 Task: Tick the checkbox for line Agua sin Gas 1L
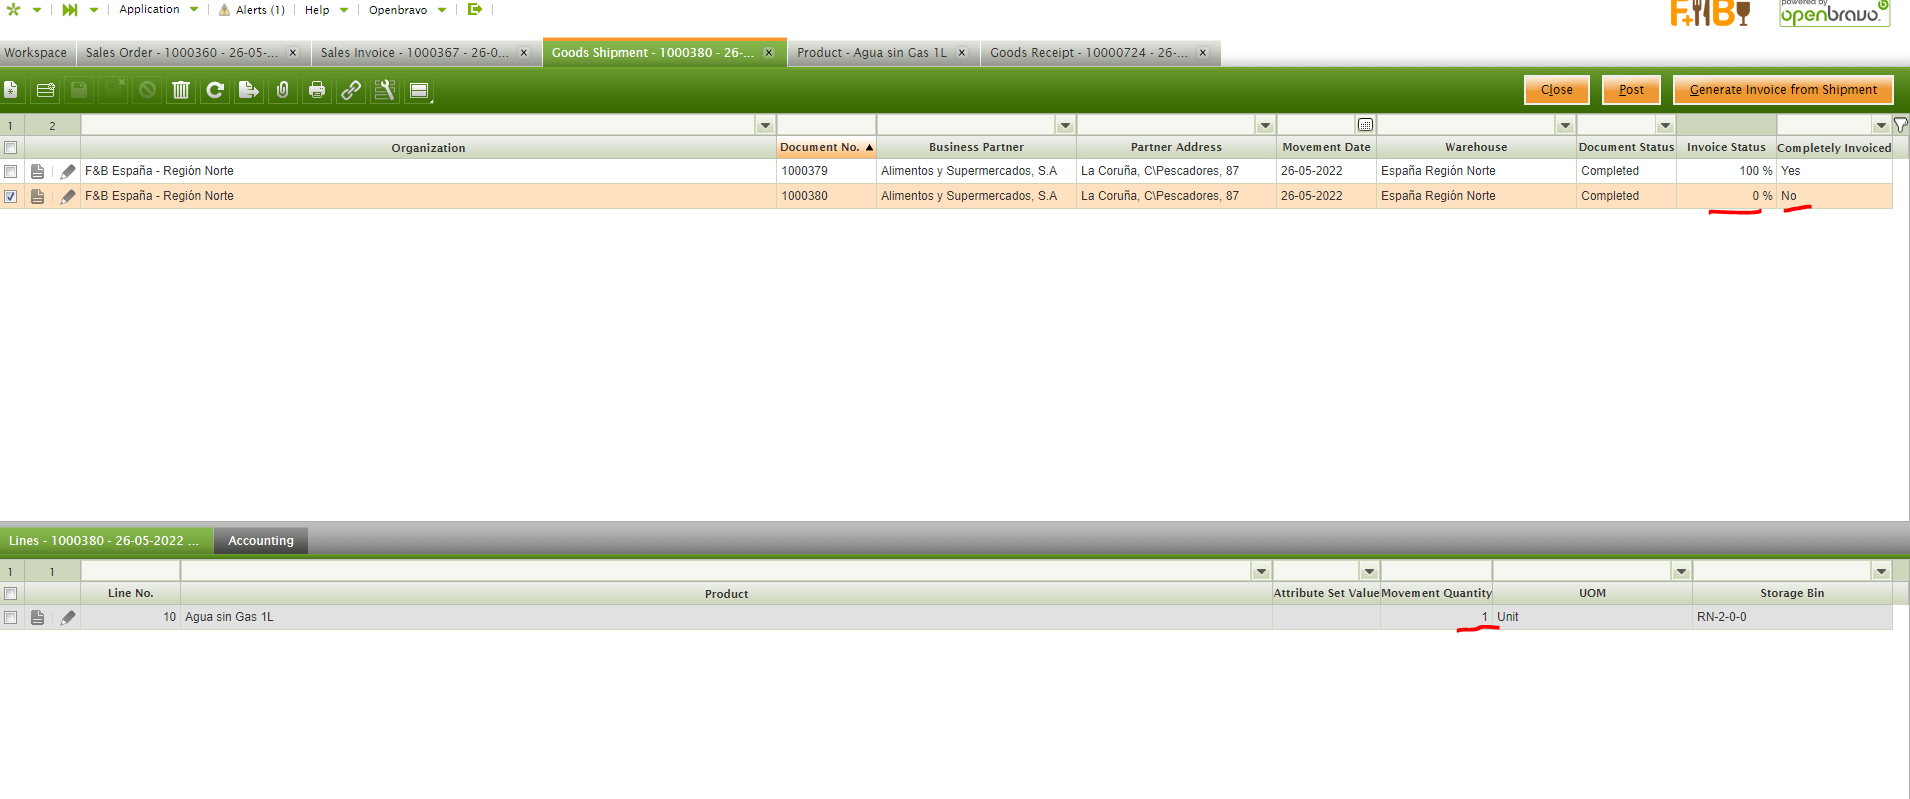[11, 618]
